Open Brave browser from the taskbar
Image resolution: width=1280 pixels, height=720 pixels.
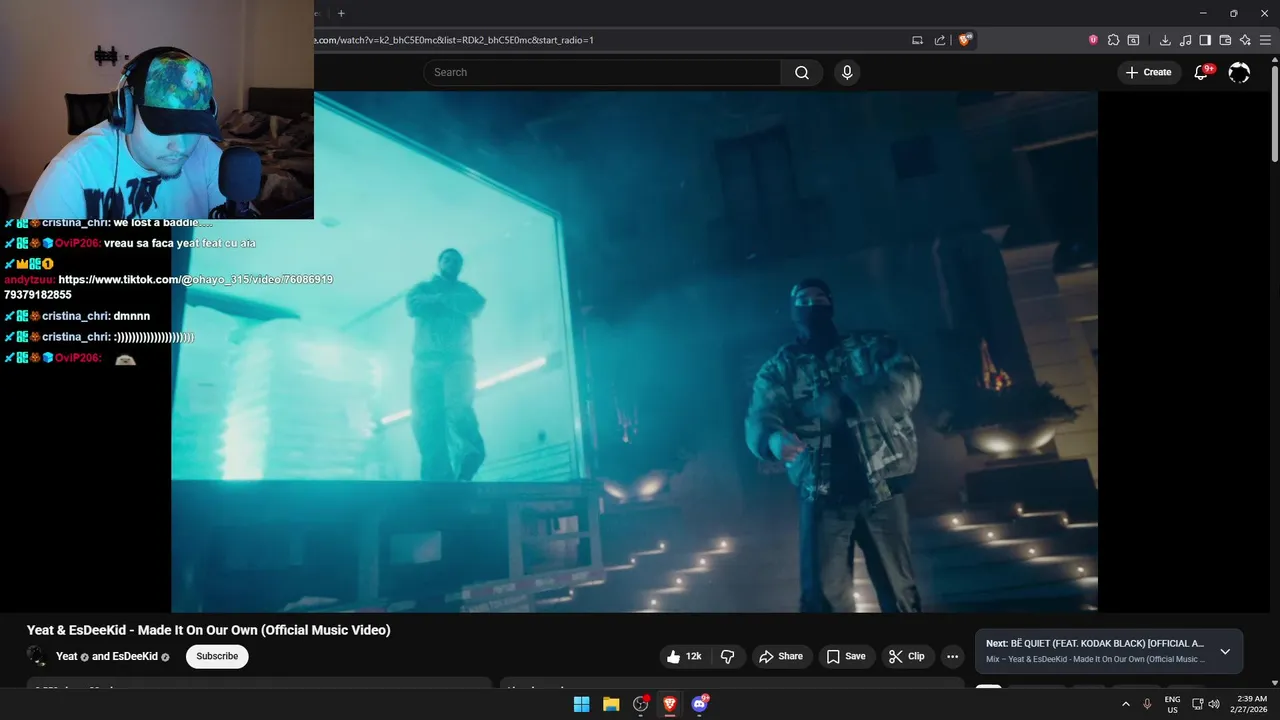click(670, 704)
